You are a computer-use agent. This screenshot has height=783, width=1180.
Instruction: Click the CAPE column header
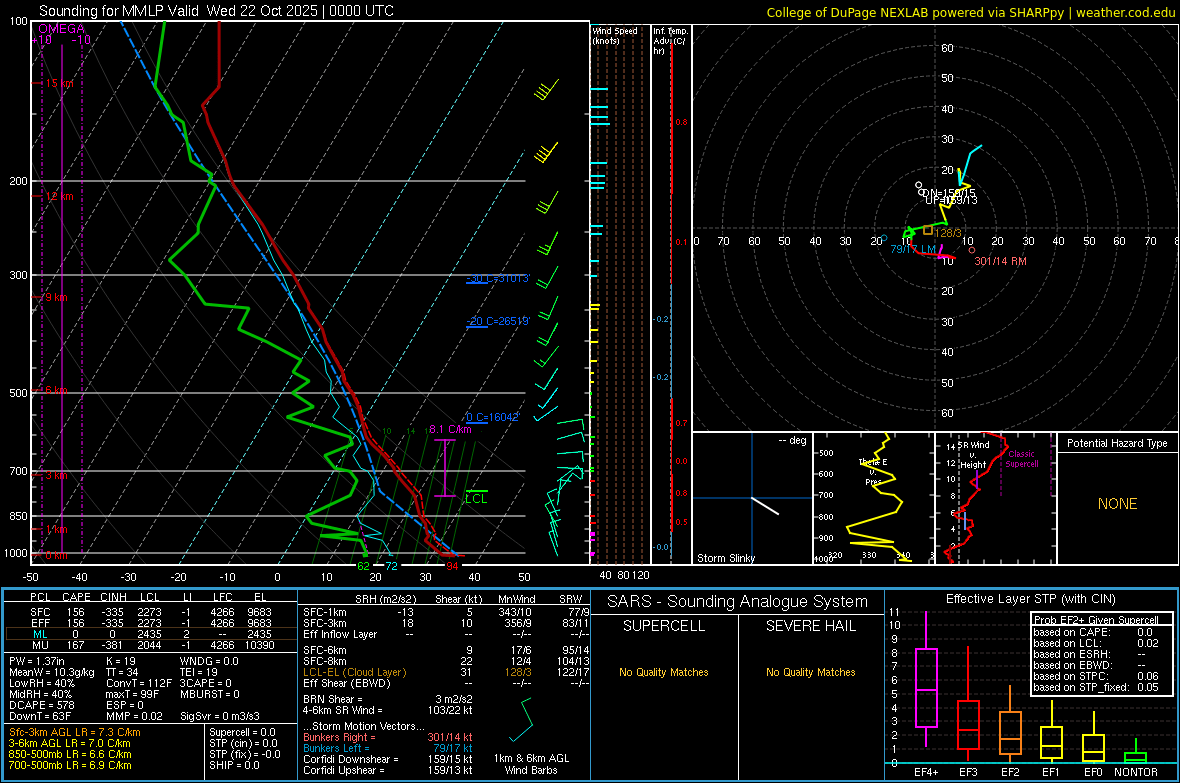click(76, 597)
